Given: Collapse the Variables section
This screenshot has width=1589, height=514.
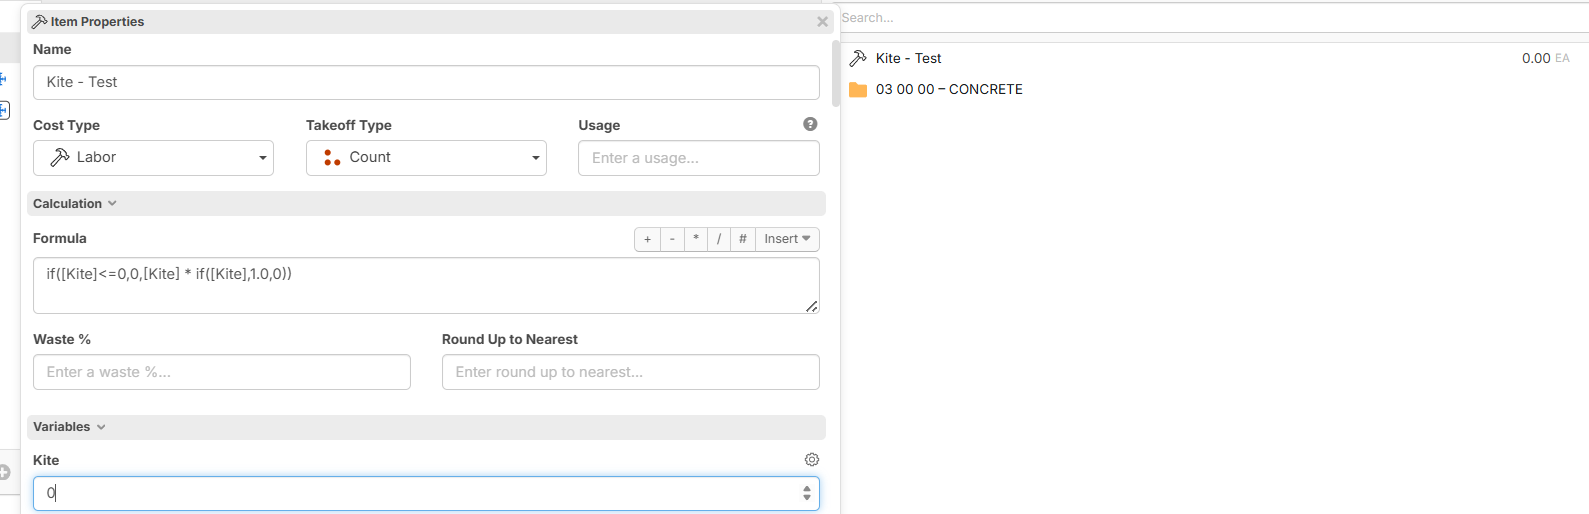Looking at the screenshot, I should click(69, 427).
